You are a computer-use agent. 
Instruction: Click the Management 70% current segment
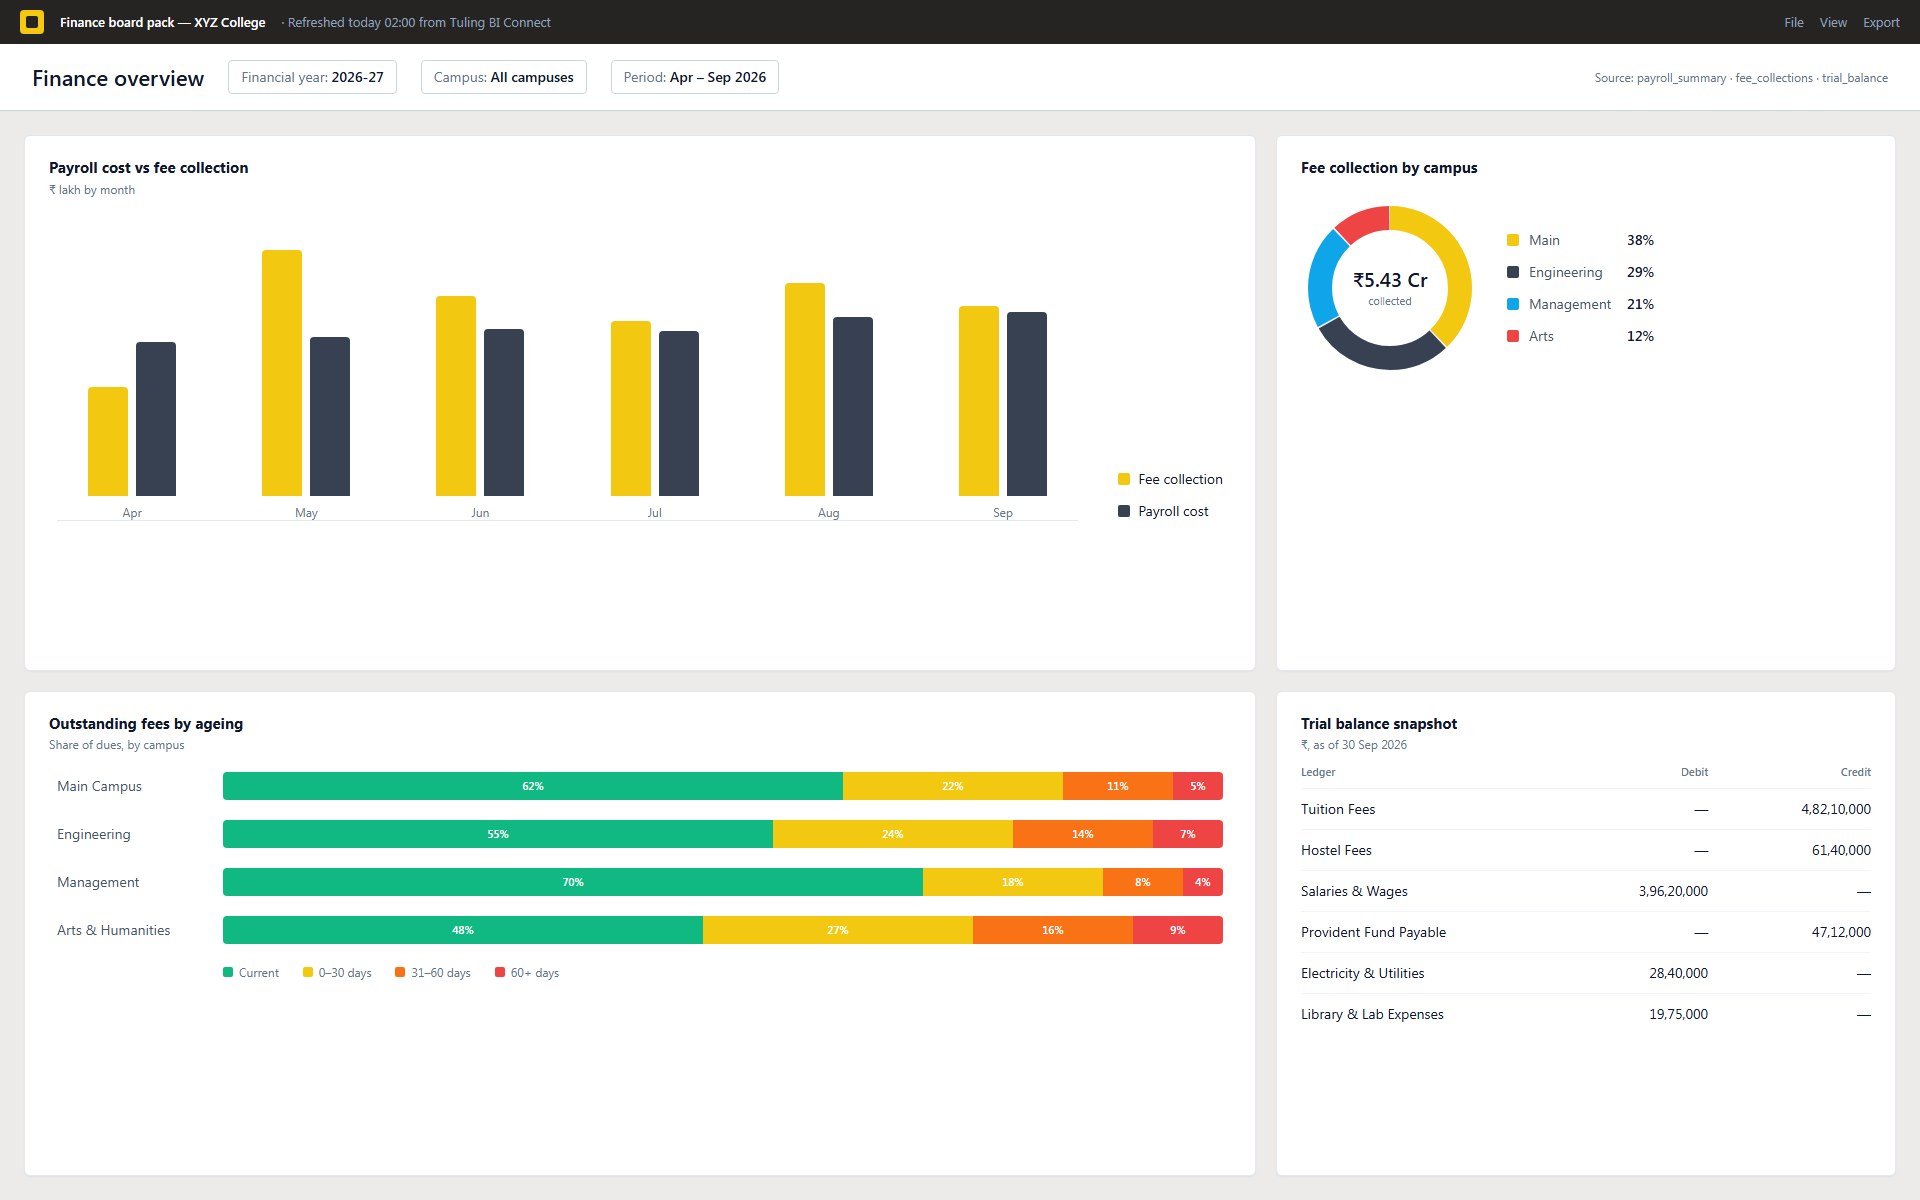573,882
